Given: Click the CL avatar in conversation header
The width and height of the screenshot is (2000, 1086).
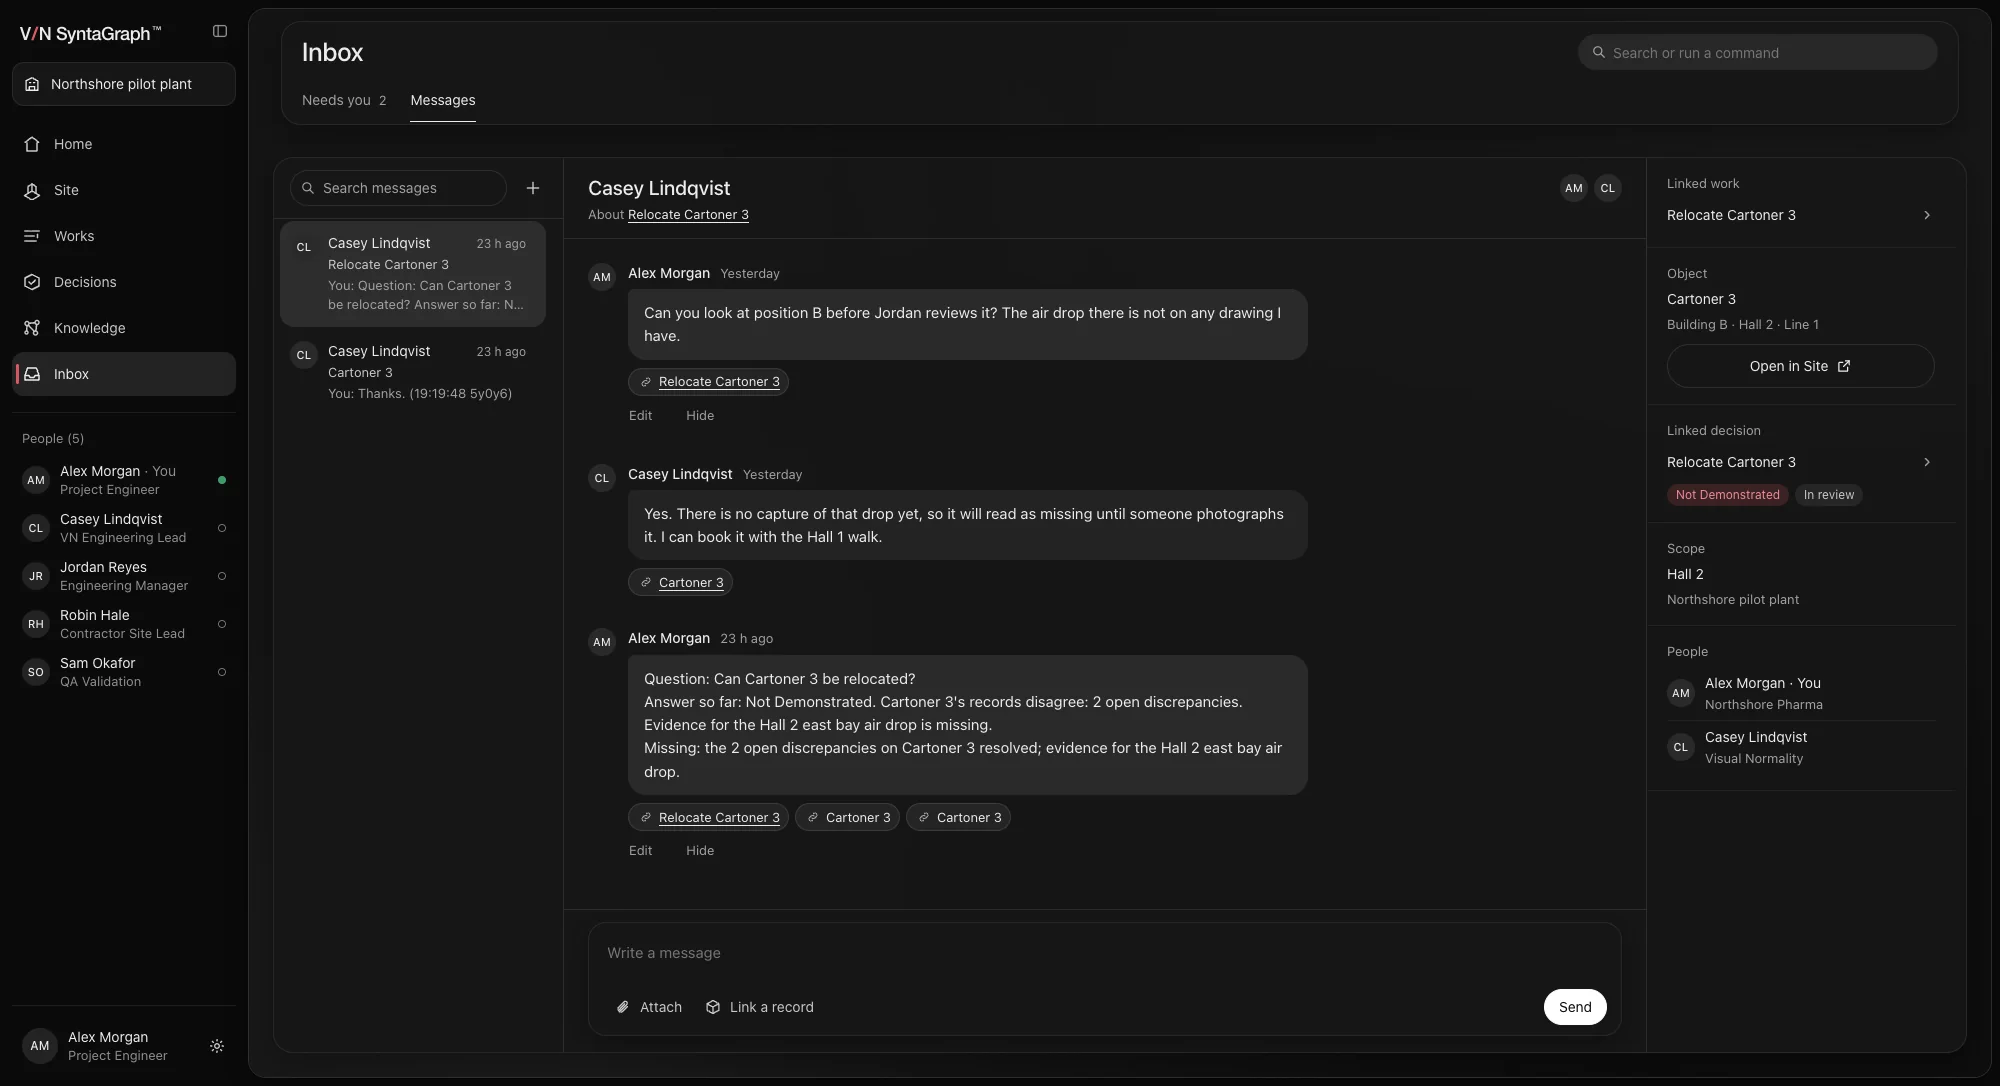Looking at the screenshot, I should pyautogui.click(x=1608, y=188).
